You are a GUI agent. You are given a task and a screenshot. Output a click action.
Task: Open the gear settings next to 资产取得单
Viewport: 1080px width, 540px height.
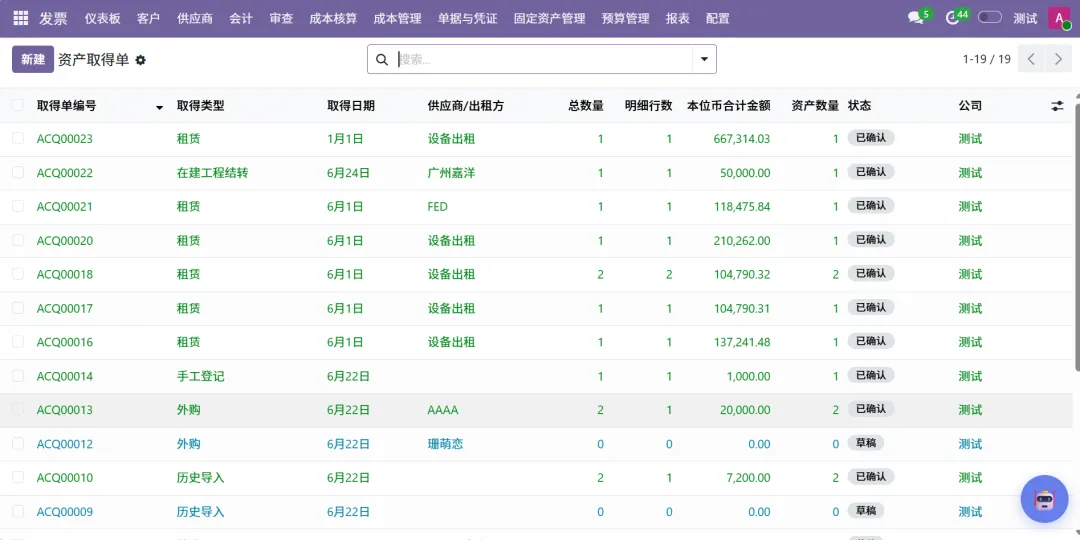point(141,60)
